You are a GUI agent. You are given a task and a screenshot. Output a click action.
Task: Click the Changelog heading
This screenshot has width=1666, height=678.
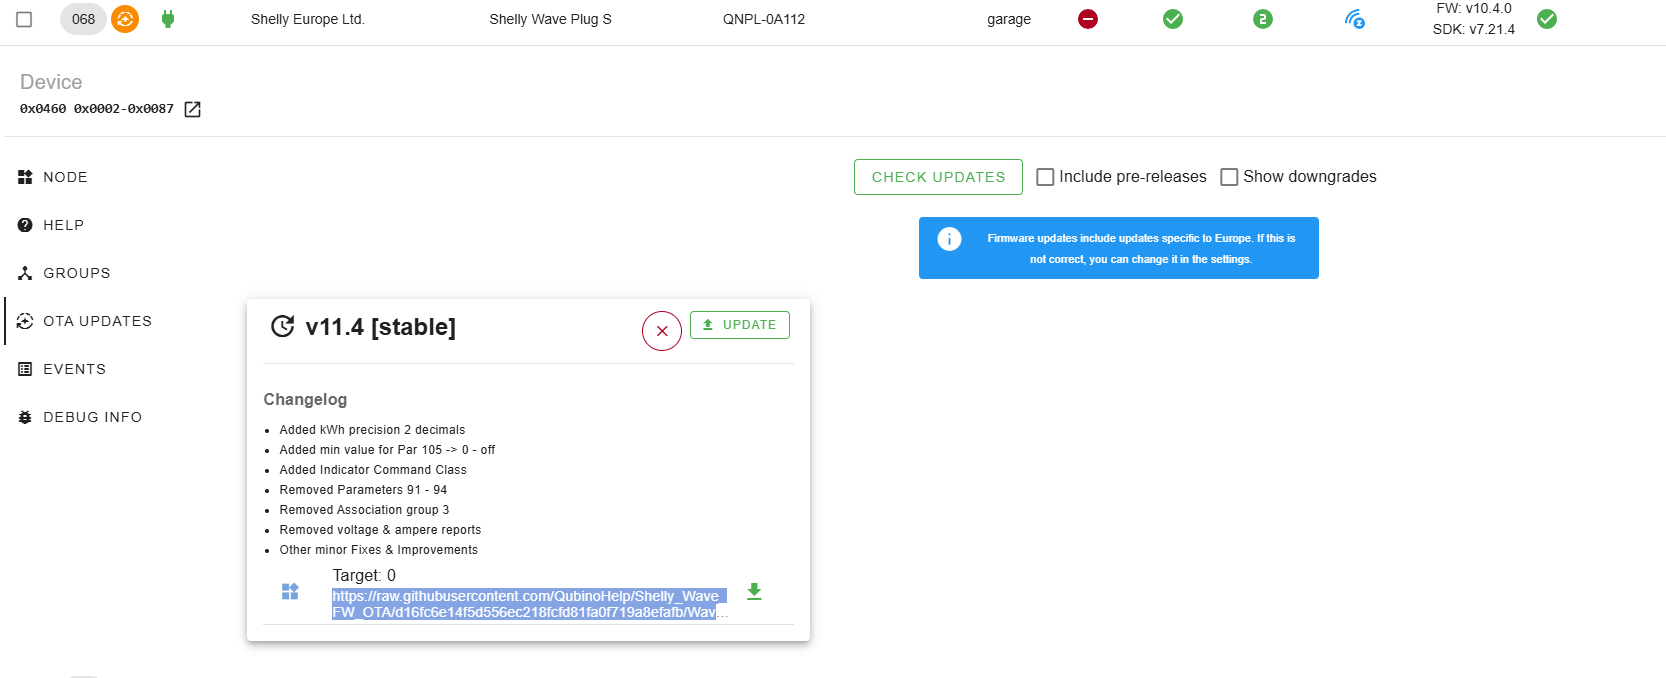coord(305,399)
